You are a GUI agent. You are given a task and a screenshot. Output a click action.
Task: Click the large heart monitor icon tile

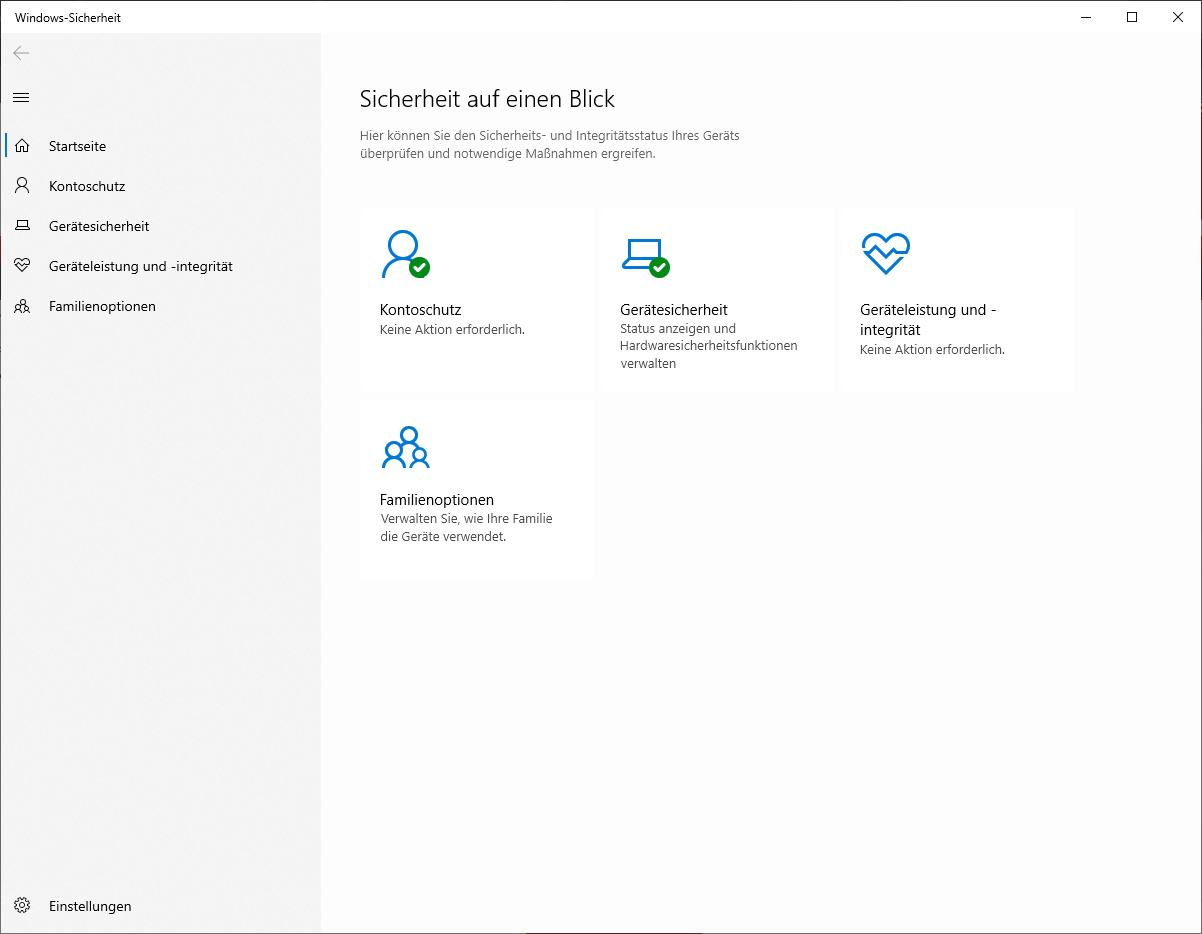pyautogui.click(x=886, y=253)
